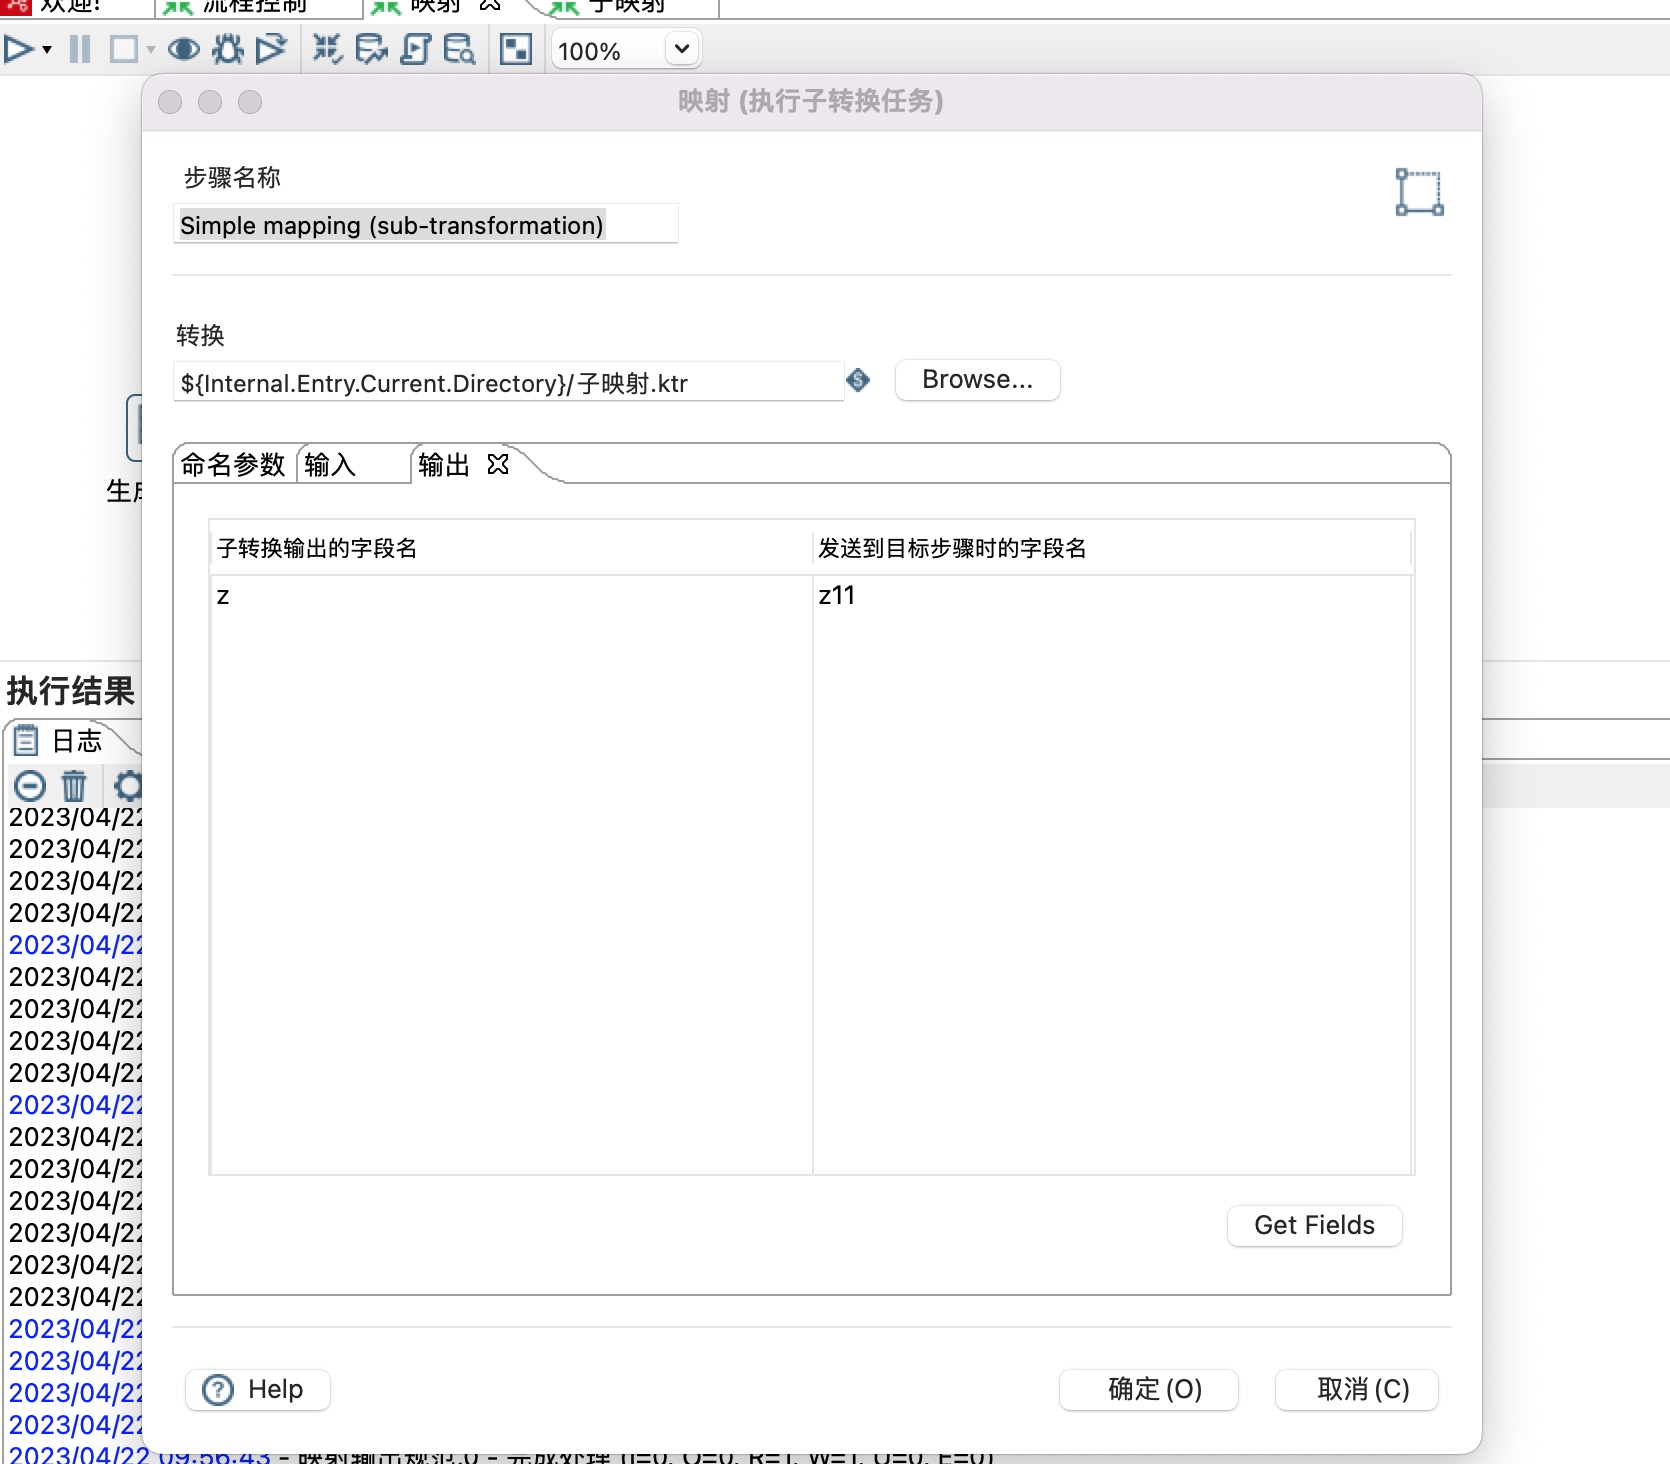Viewport: 1670px width, 1464px height.
Task: Click the Show results pane icon
Action: tap(516, 49)
